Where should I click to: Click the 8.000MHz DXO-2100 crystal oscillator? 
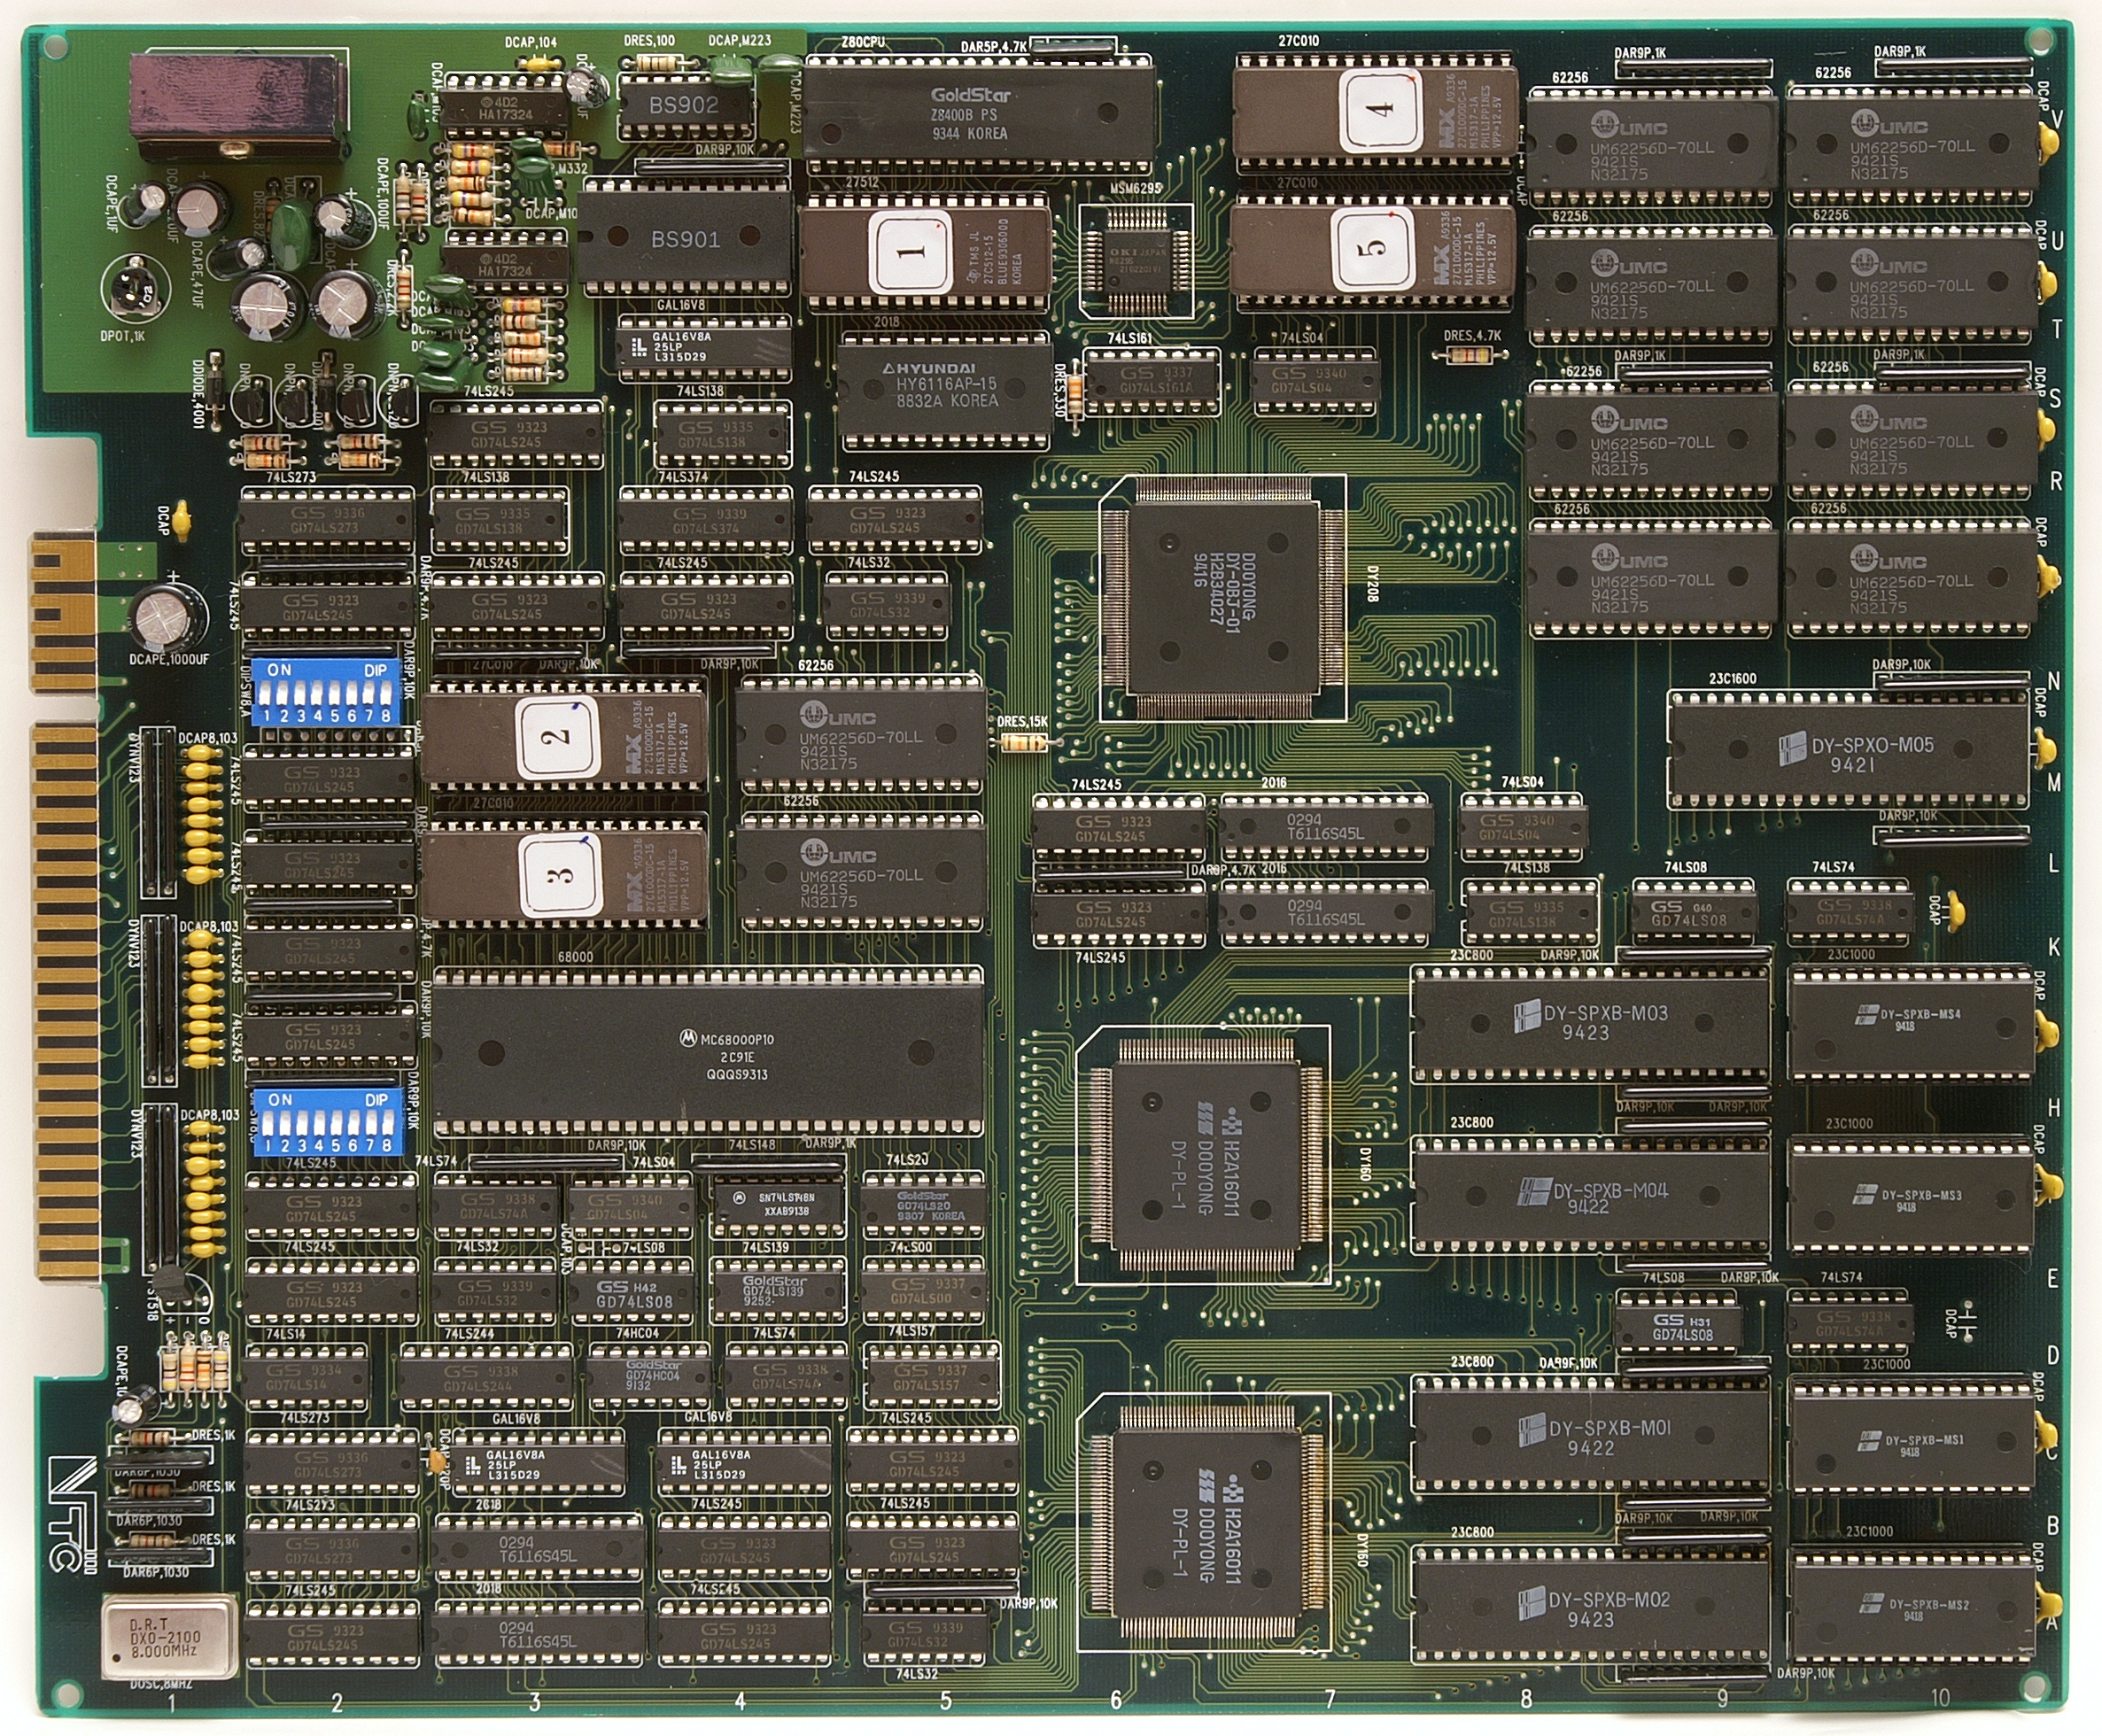[x=170, y=1638]
